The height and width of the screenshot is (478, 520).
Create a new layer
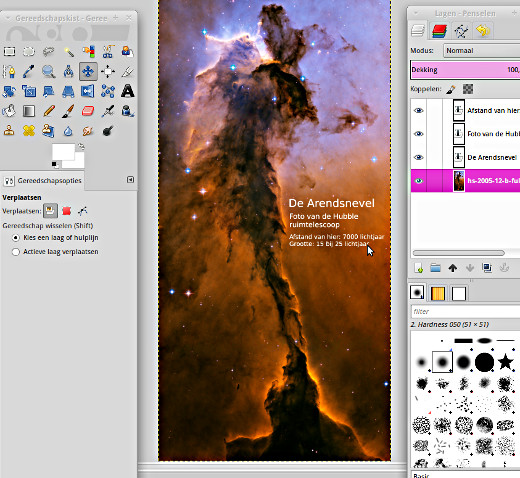click(419, 268)
